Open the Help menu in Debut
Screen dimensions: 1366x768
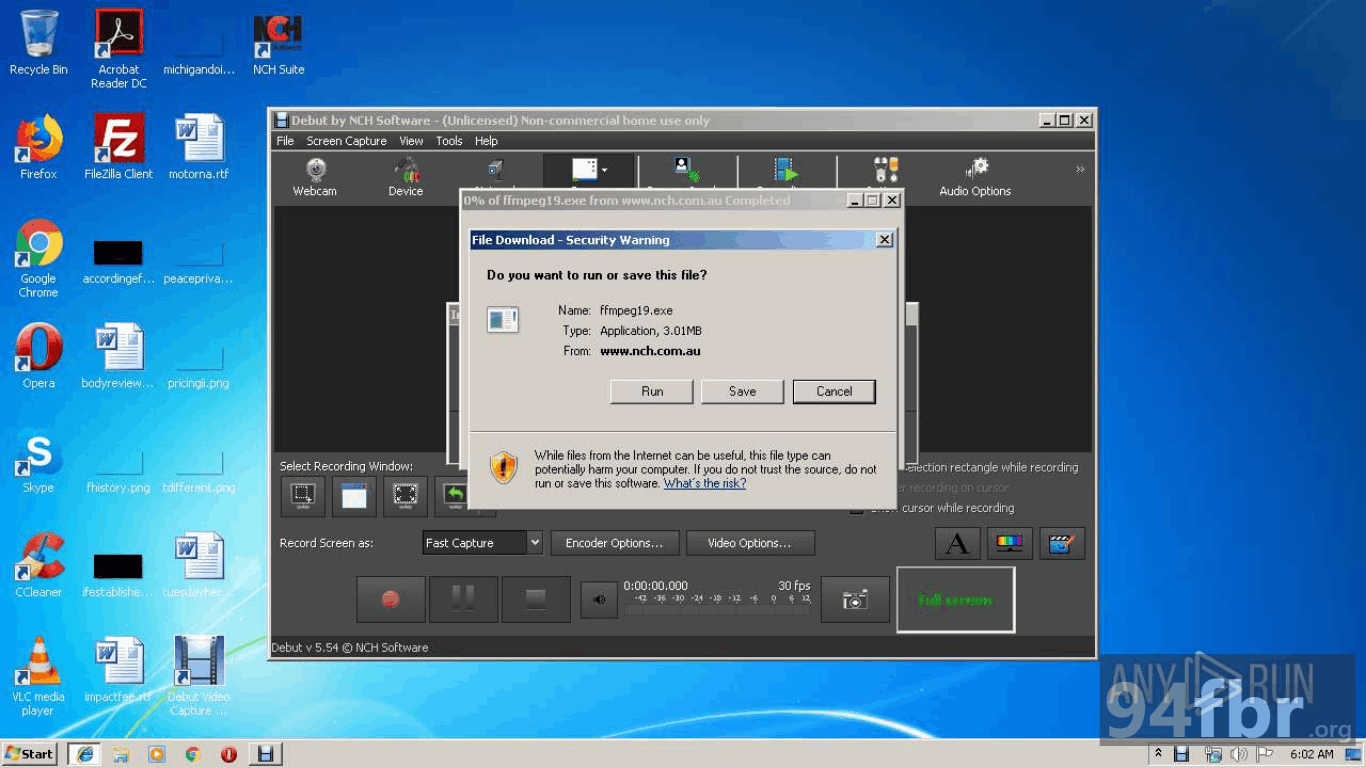pos(486,141)
